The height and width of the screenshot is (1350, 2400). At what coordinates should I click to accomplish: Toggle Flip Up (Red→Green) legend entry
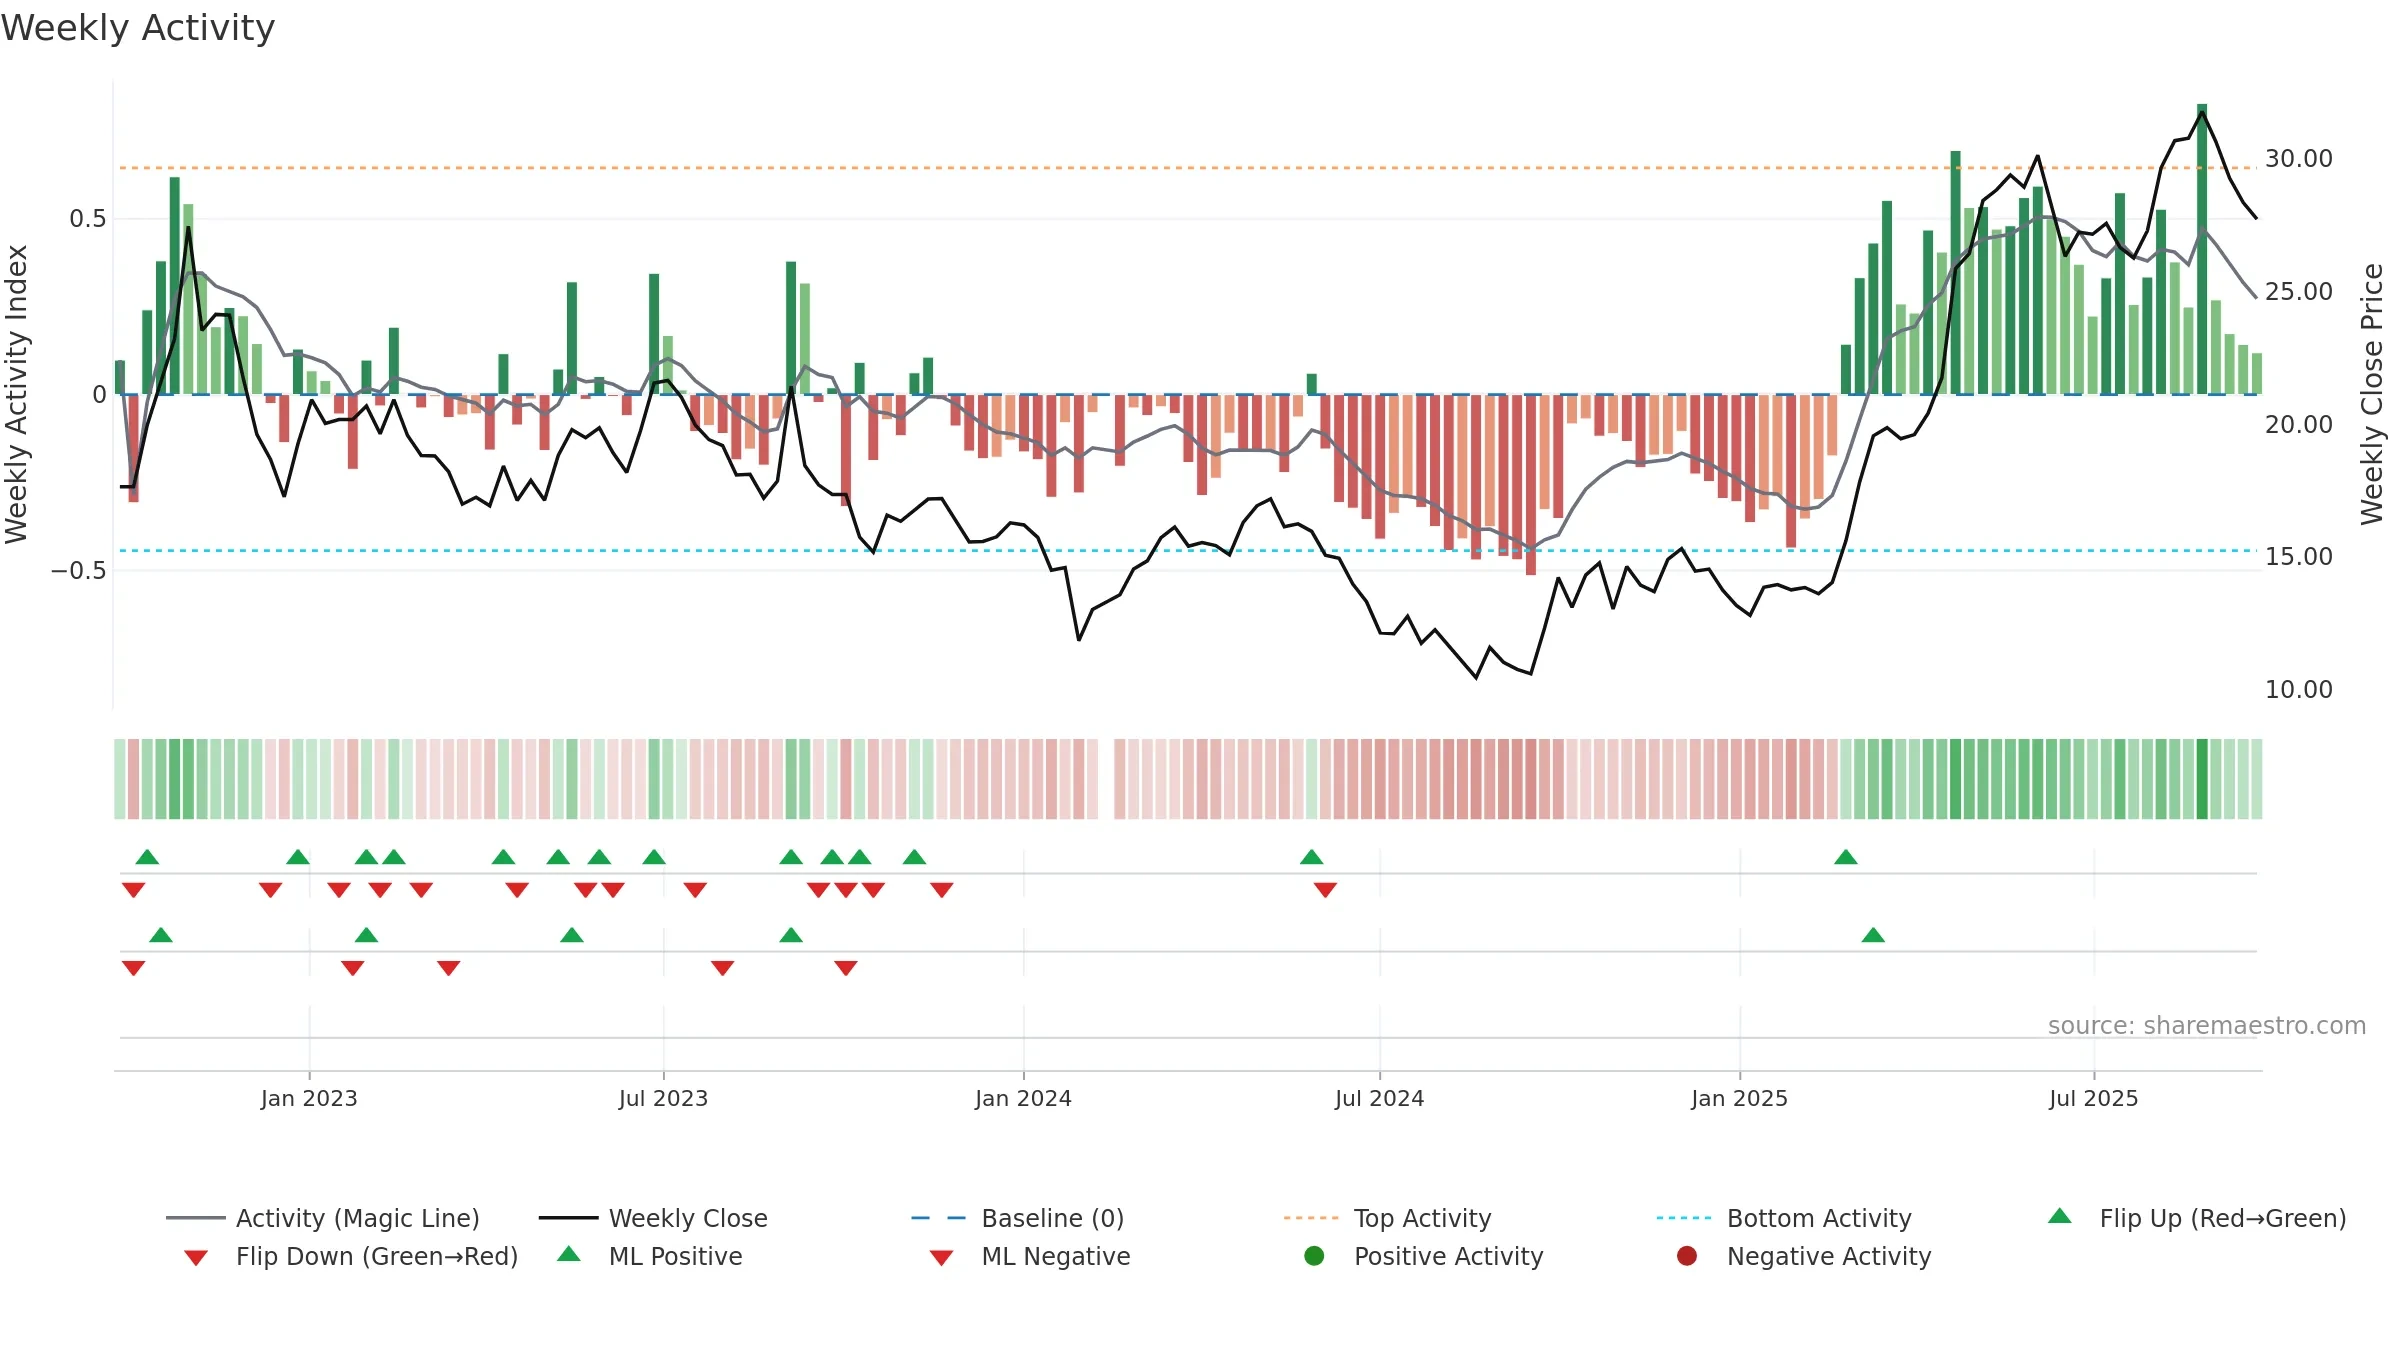[x=2196, y=1218]
